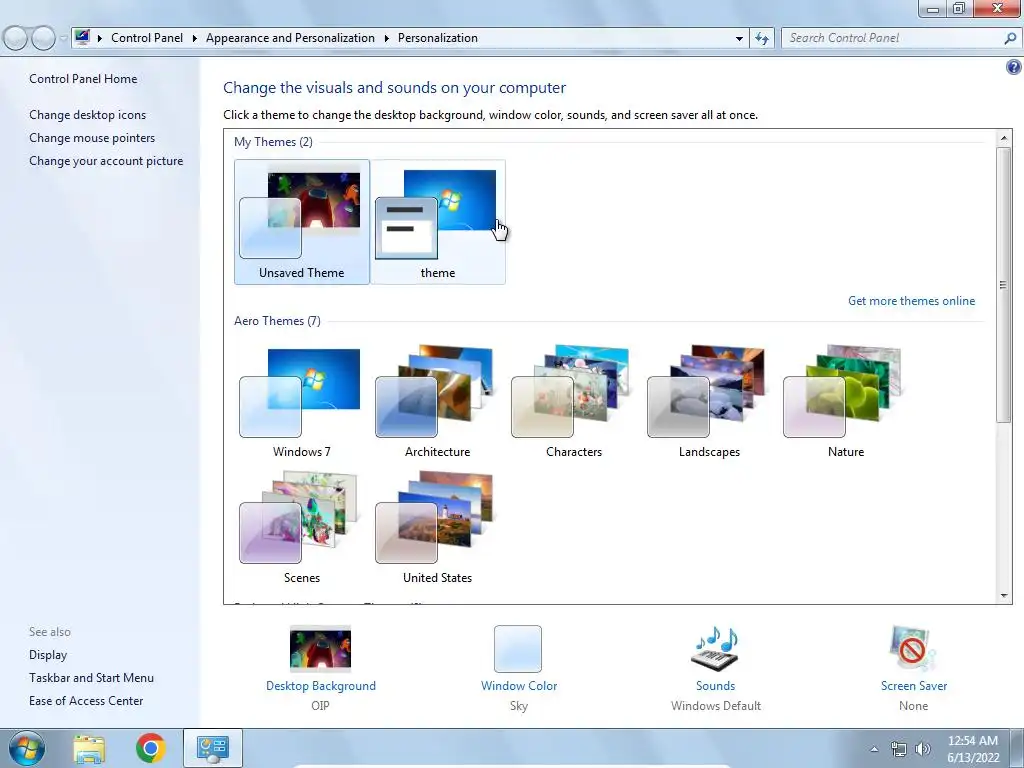This screenshot has width=1024, height=768.
Task: Click theme list scrollbar down arrow
Action: click(1004, 596)
